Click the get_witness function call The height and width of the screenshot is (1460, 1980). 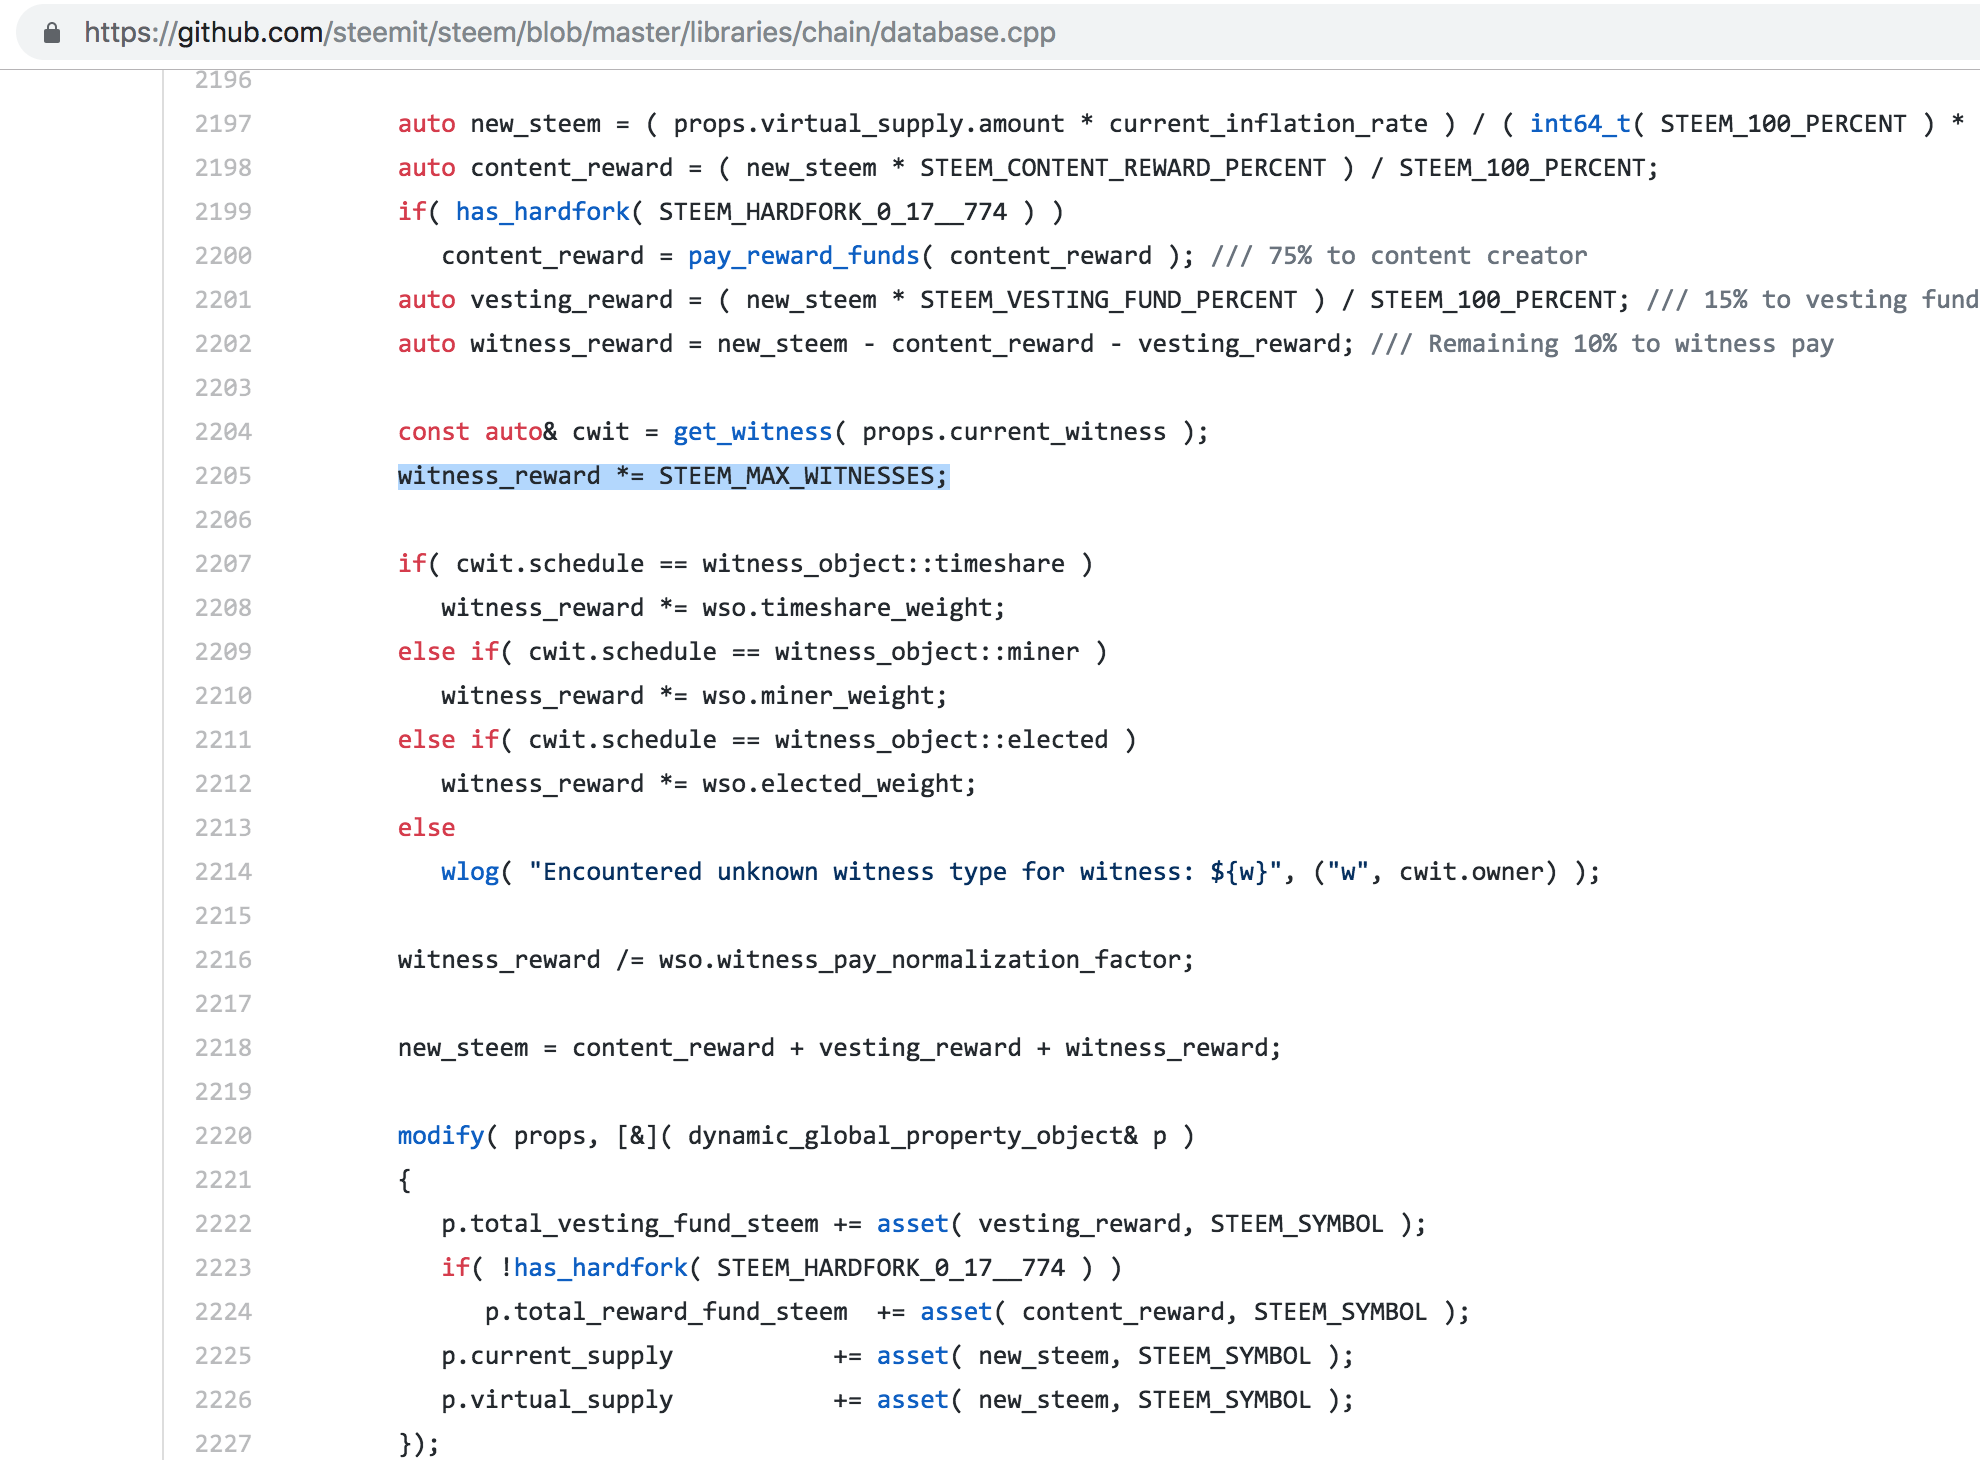[x=752, y=432]
